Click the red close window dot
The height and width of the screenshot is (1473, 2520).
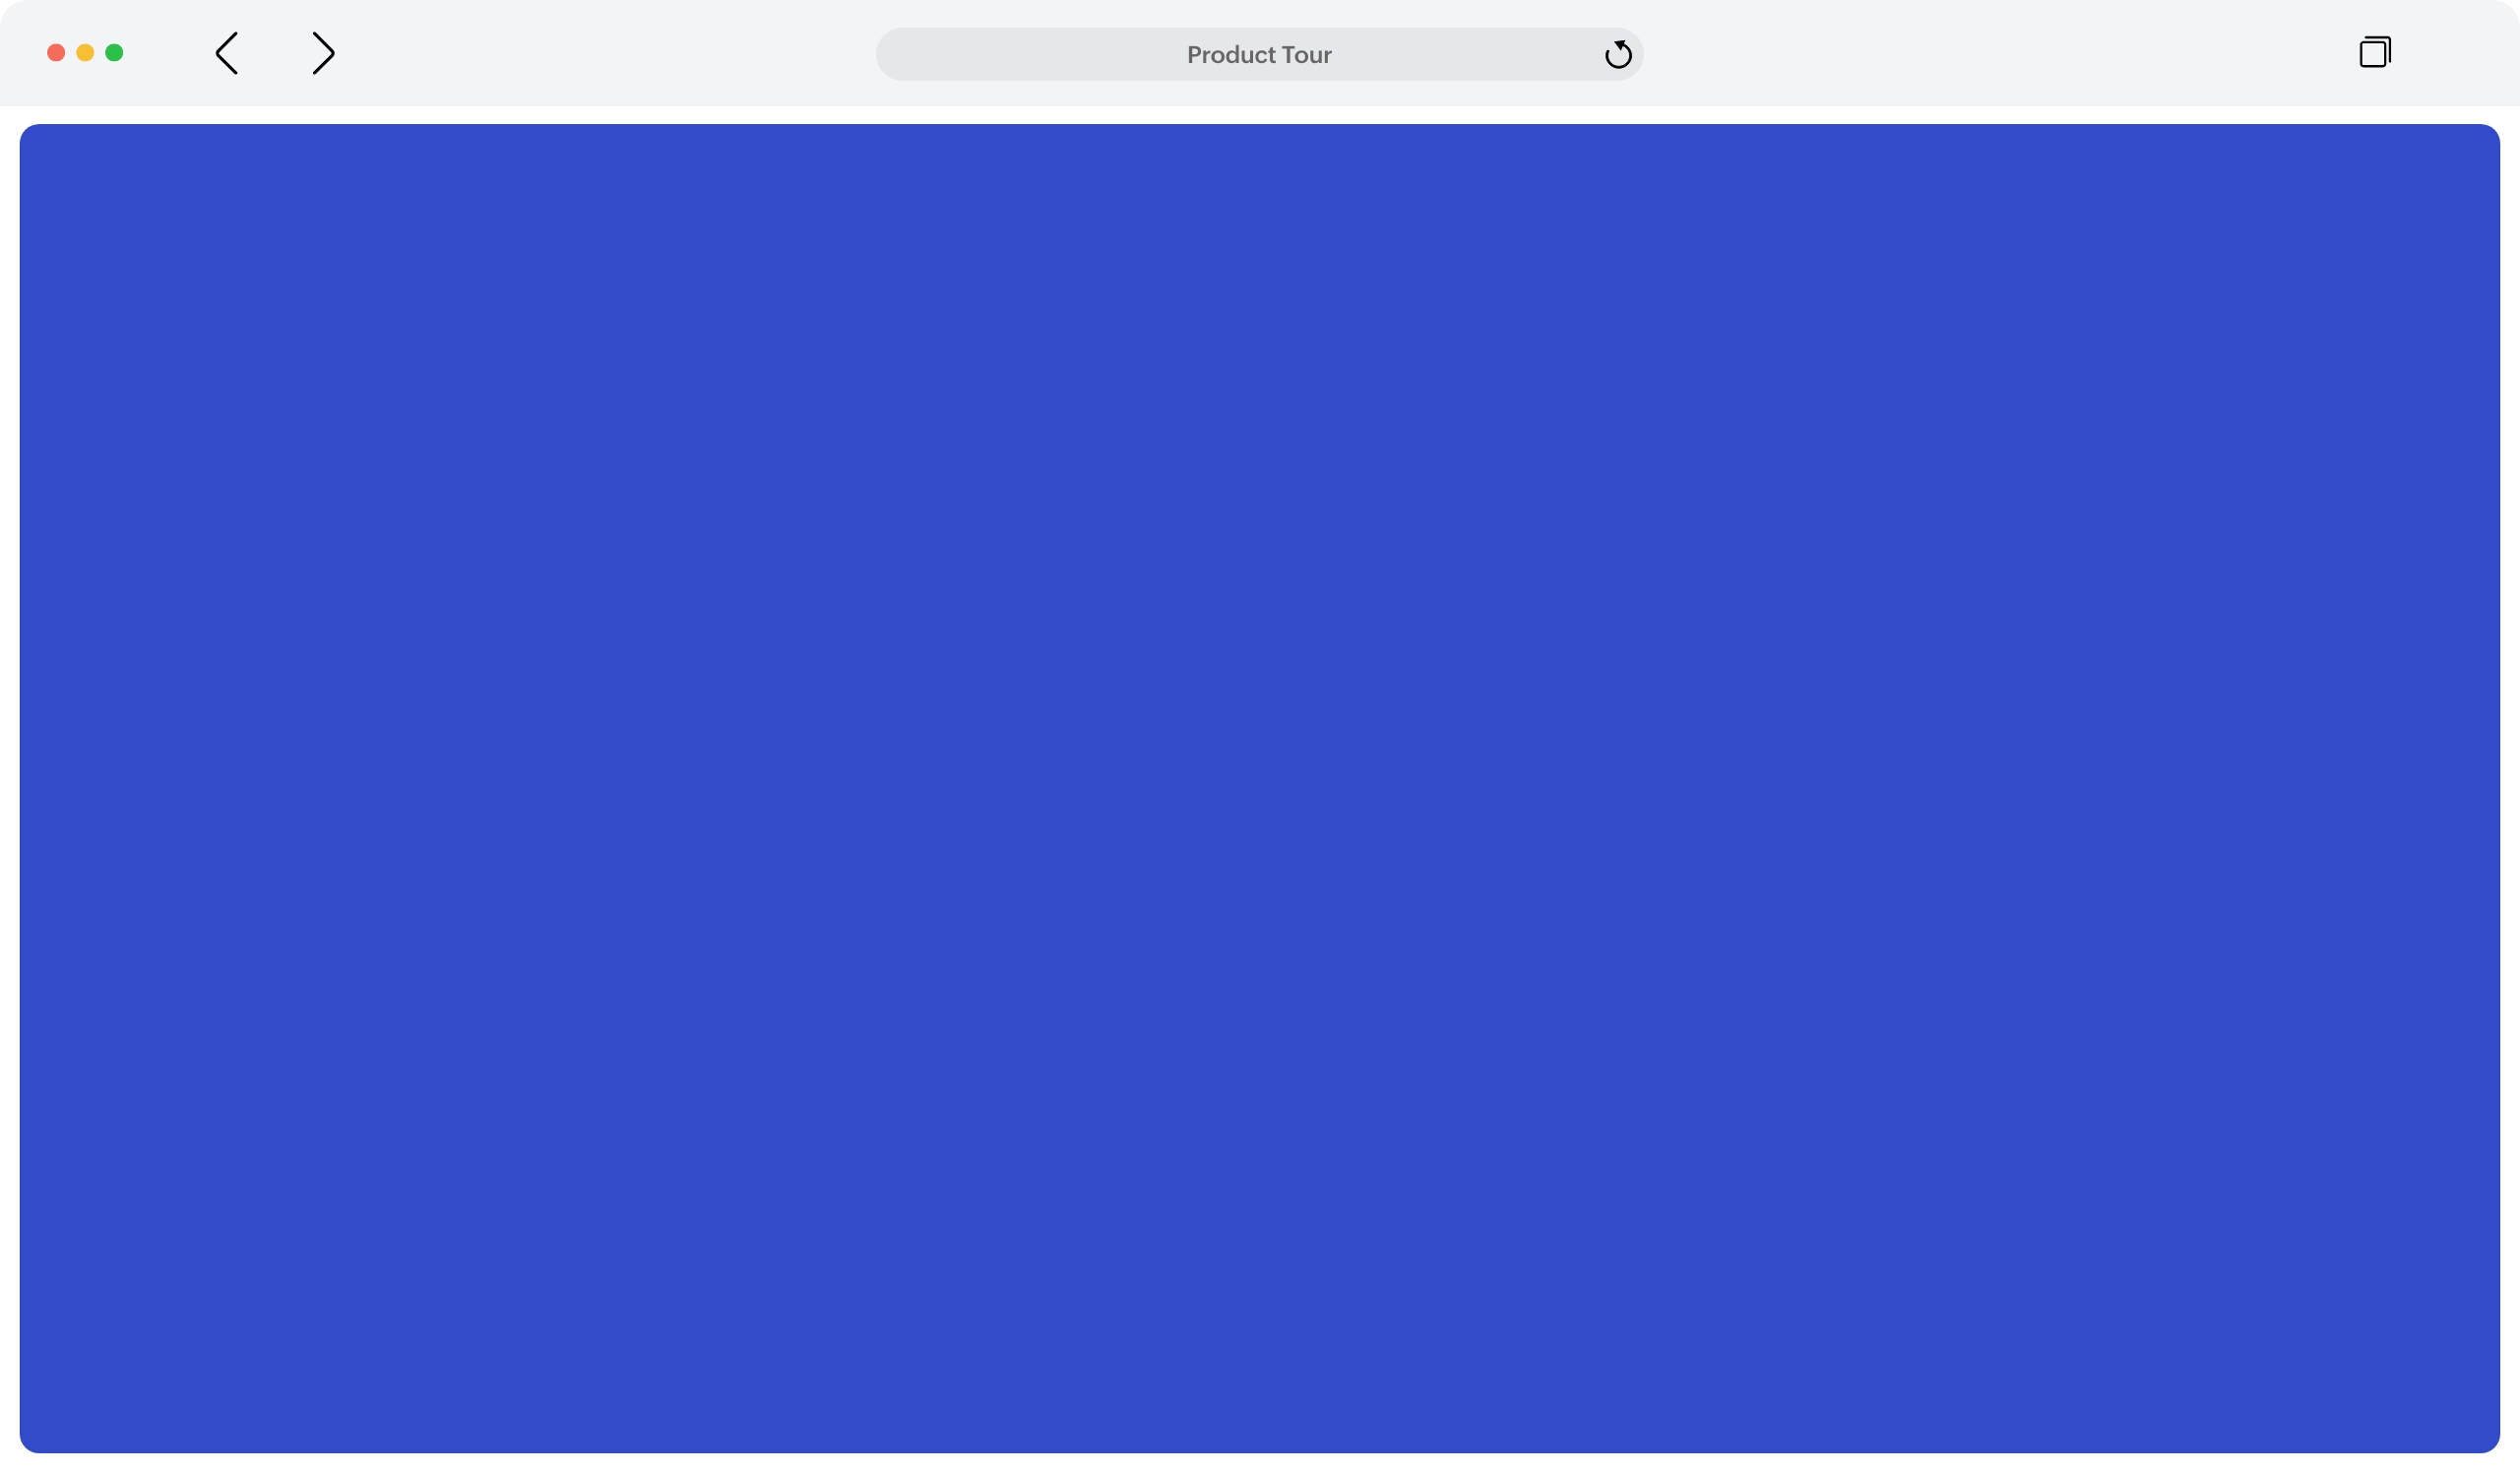pyautogui.click(x=56, y=53)
